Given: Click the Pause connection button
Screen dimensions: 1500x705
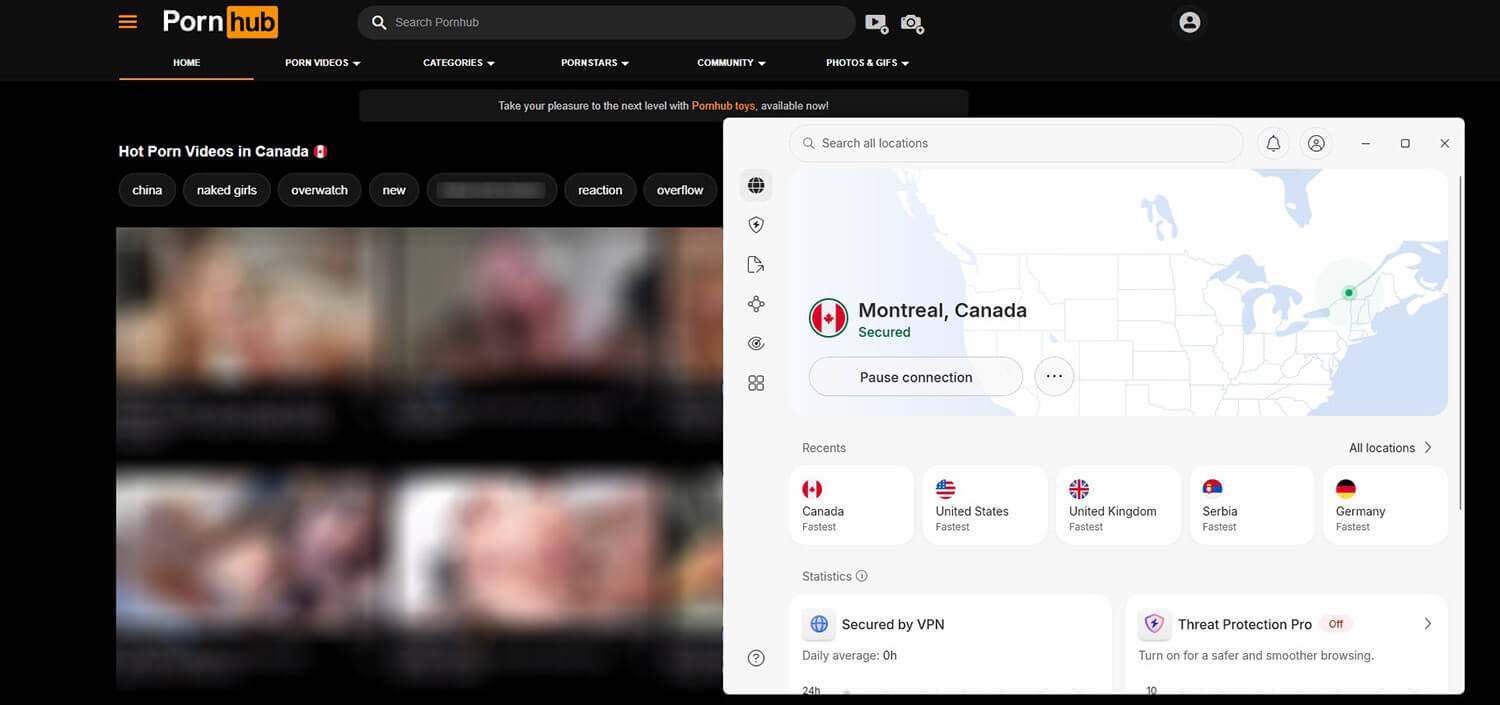Looking at the screenshot, I should click(916, 377).
